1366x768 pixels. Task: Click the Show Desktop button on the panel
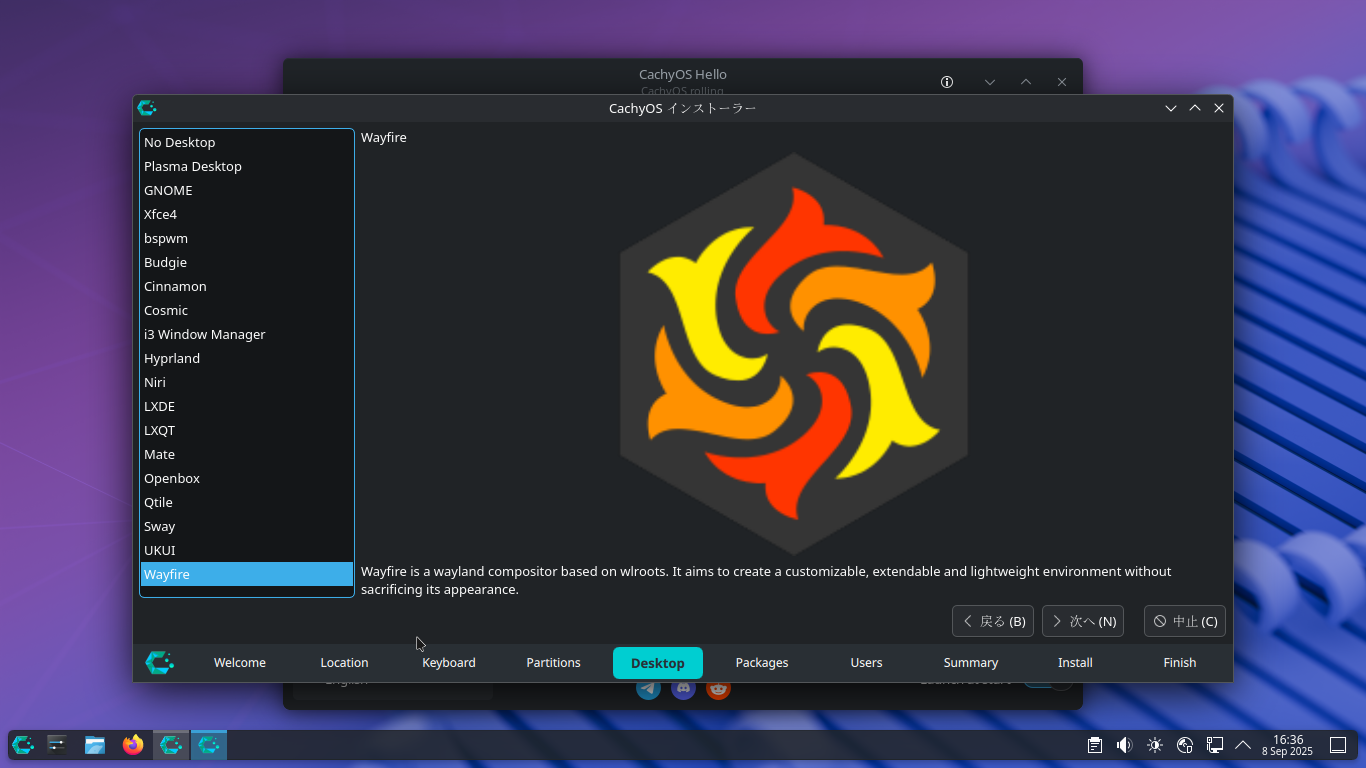pos(1338,745)
